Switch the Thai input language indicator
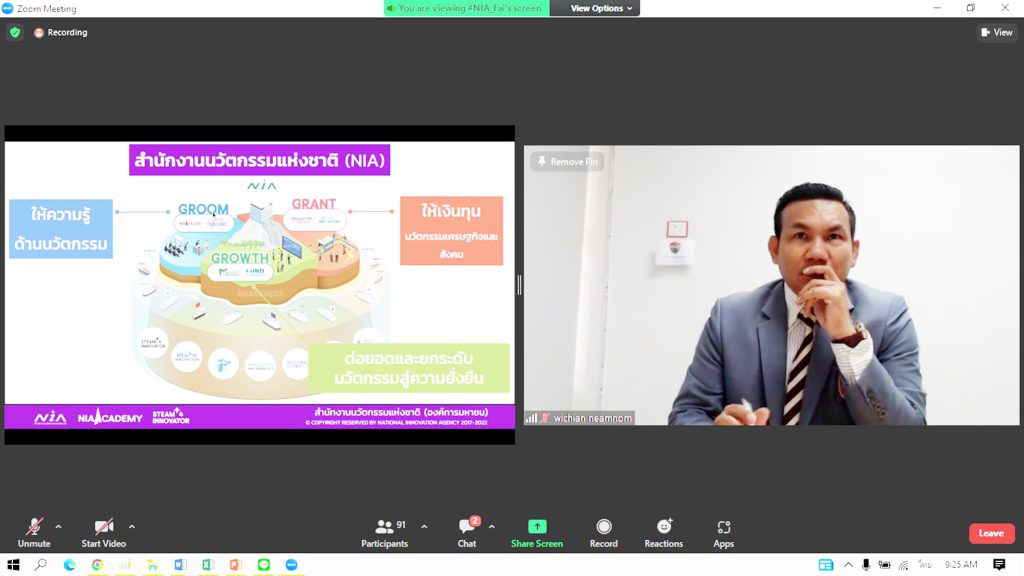Viewport: 1024px width, 576px height. 923,564
